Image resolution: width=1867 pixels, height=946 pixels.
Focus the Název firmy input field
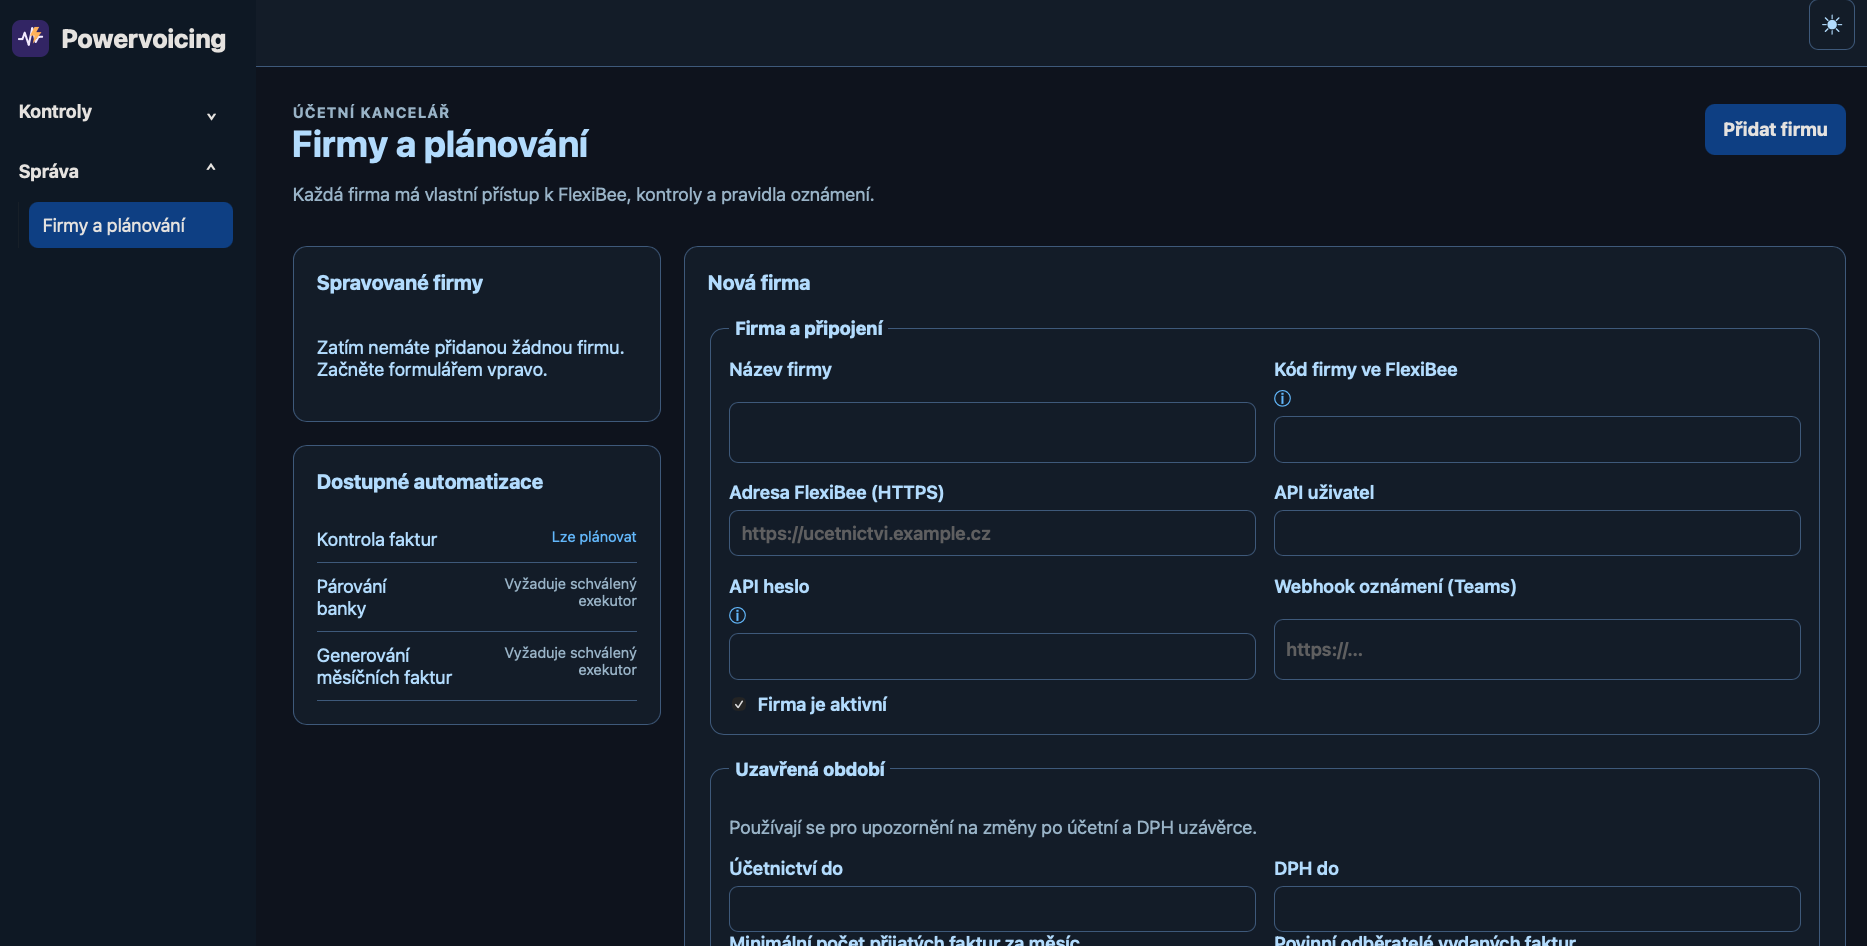[992, 432]
